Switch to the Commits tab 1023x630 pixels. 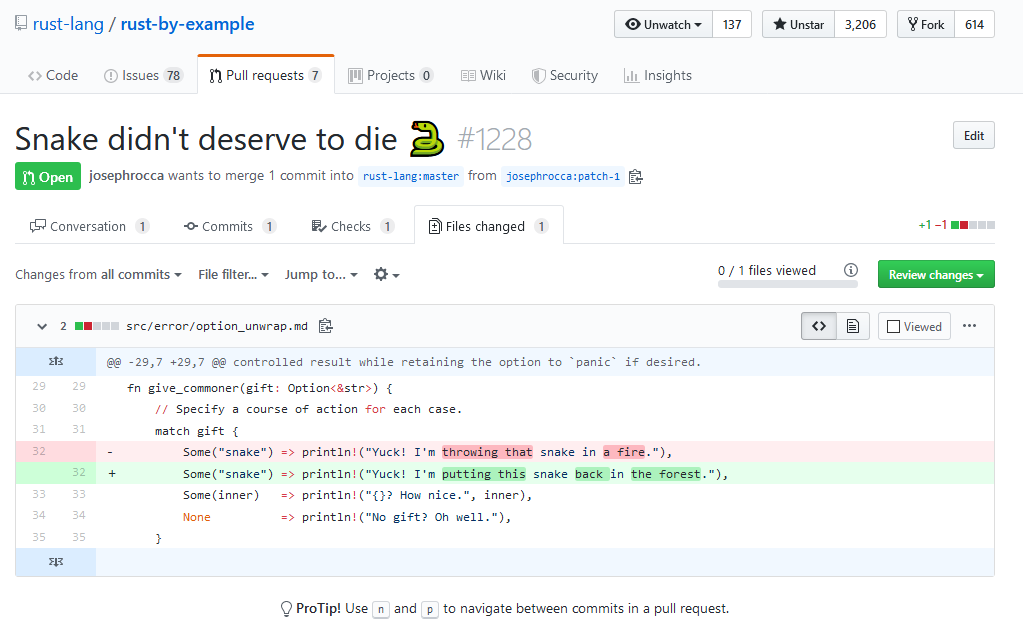[x=230, y=226]
